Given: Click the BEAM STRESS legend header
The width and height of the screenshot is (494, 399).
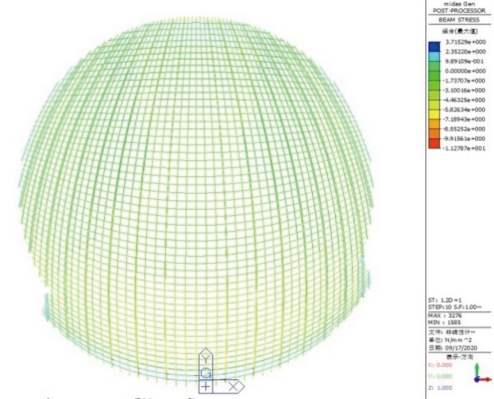Looking at the screenshot, I should pyautogui.click(x=459, y=20).
